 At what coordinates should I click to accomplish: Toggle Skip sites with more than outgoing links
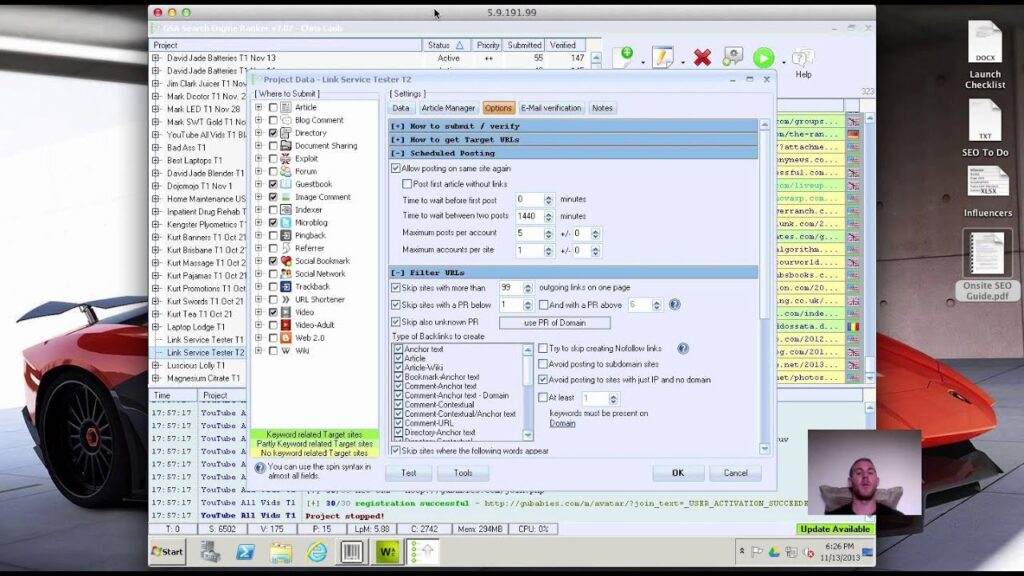pos(396,287)
